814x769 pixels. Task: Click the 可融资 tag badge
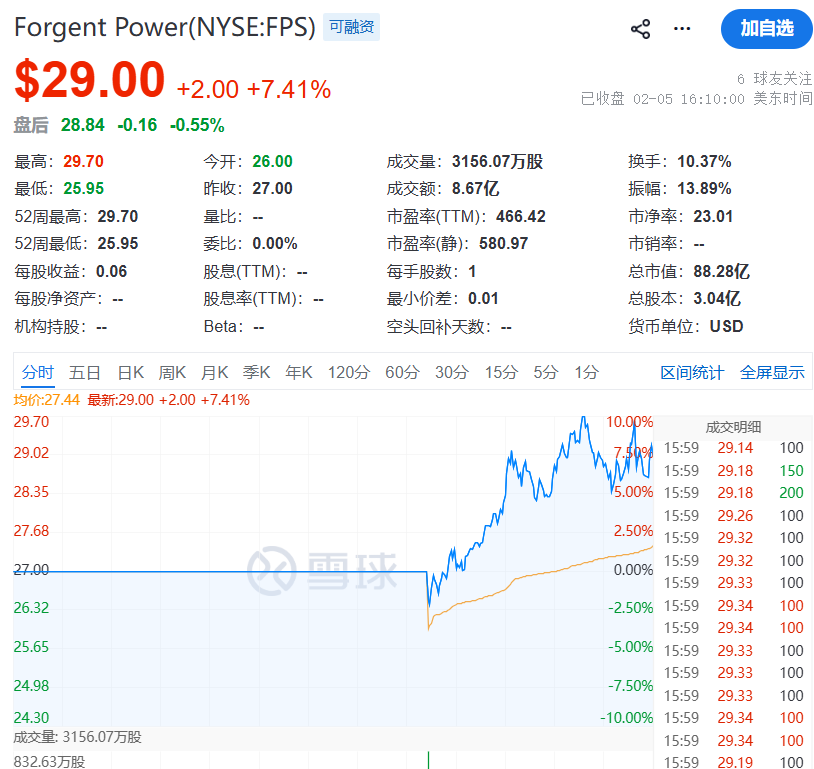tap(351, 28)
